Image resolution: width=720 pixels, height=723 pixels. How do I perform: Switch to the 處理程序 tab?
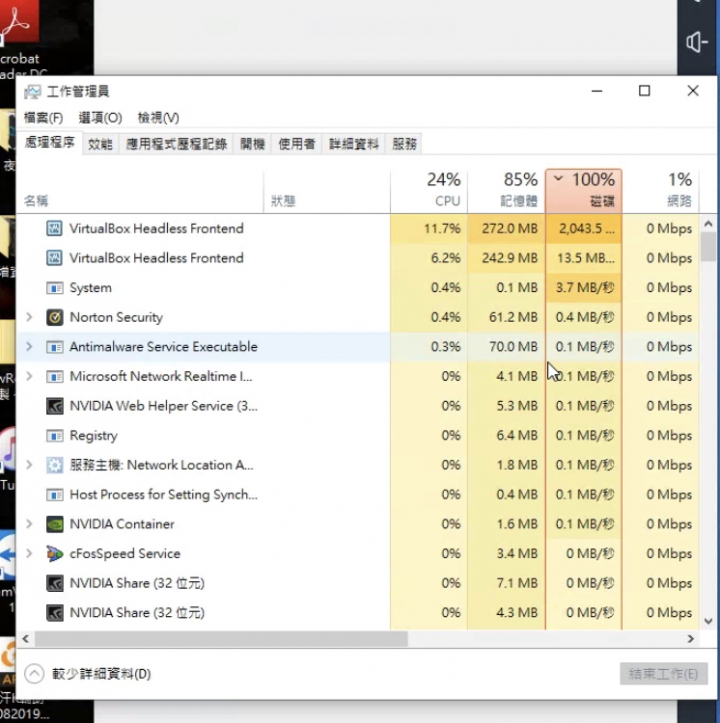click(x=50, y=142)
